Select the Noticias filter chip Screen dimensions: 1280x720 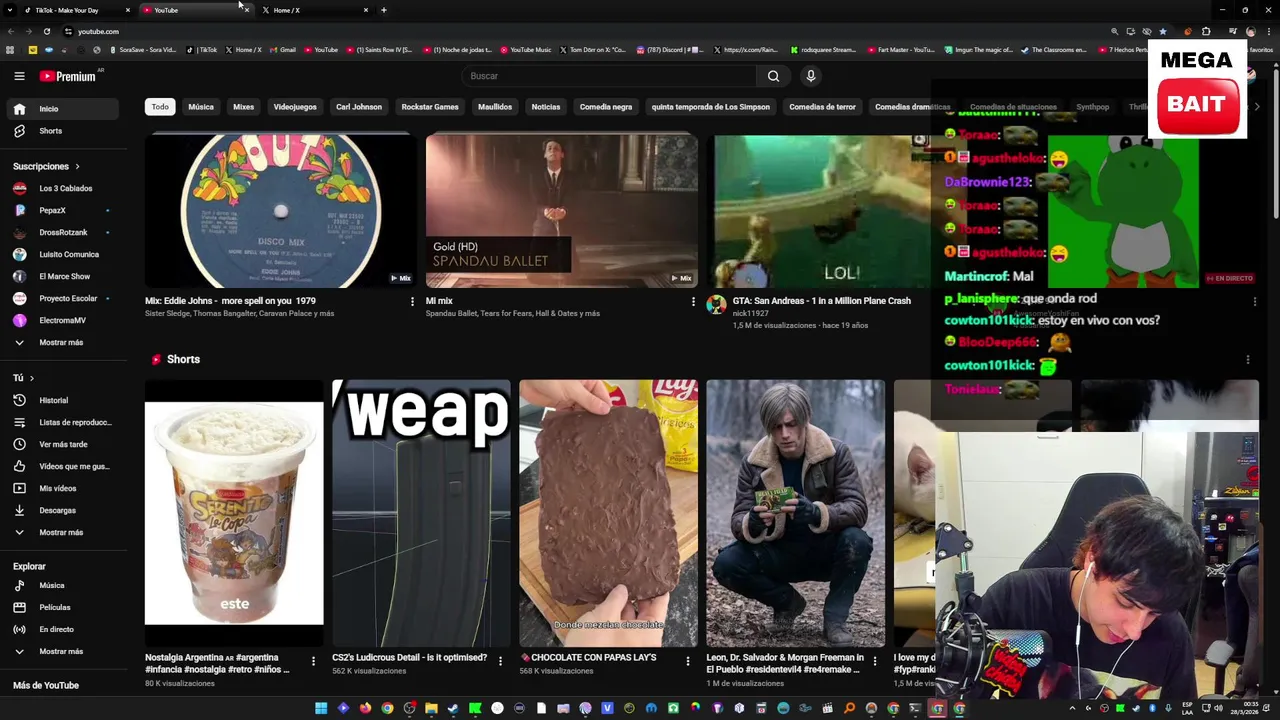coord(546,107)
